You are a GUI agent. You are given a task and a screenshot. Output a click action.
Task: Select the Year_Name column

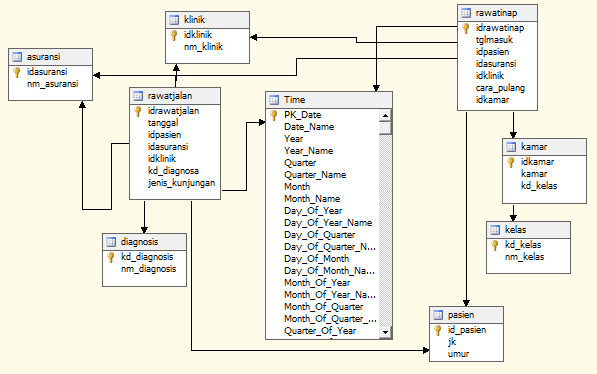pyautogui.click(x=309, y=151)
